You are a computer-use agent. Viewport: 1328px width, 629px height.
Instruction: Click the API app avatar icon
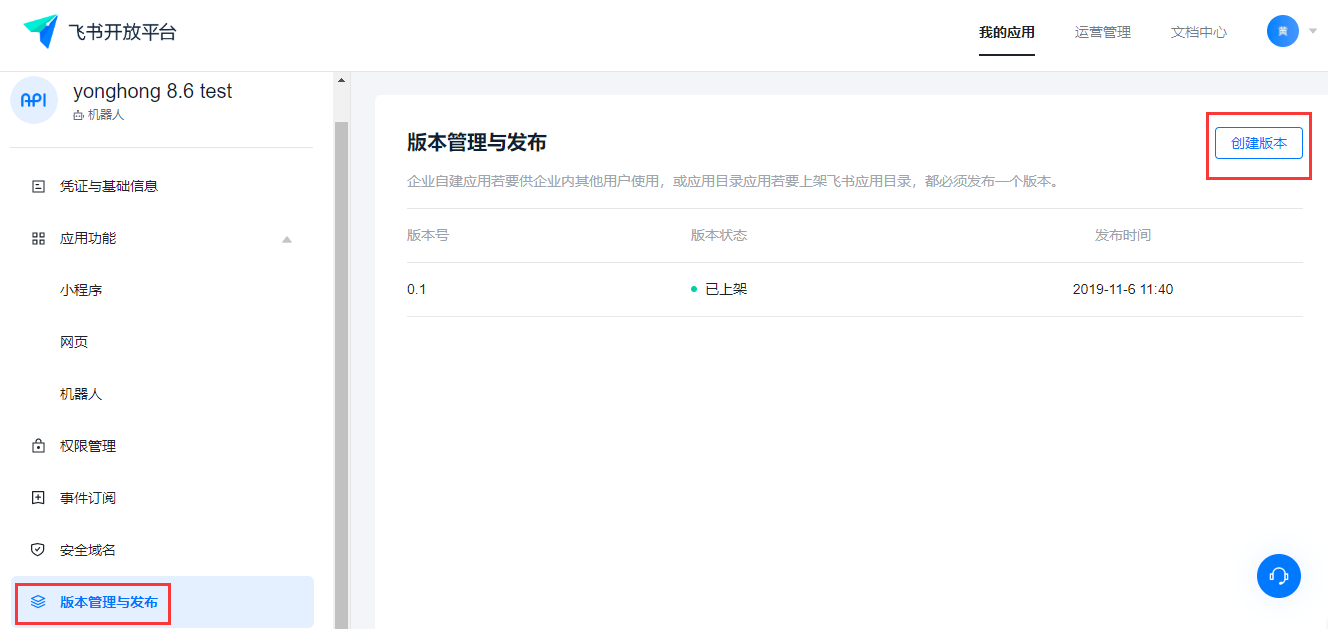point(34,100)
